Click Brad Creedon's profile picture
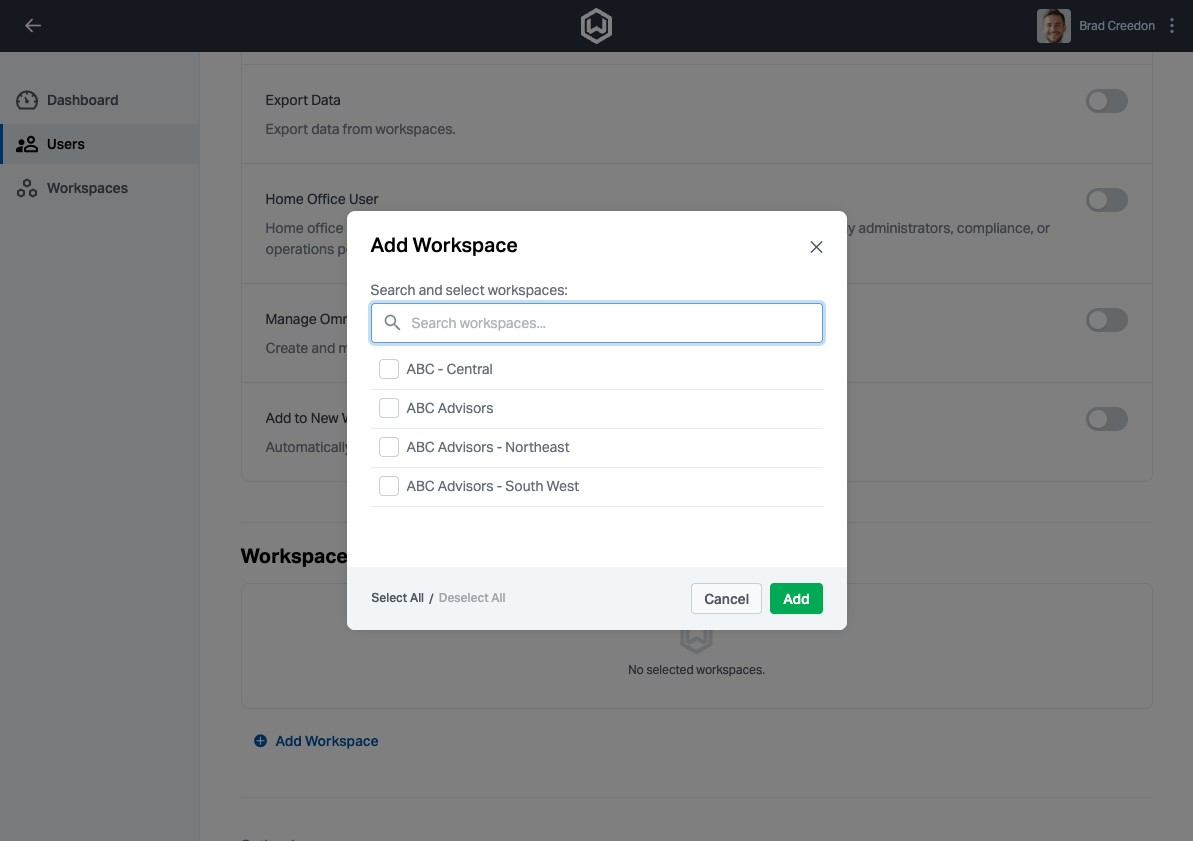Viewport: 1193px width, 841px height. click(1053, 25)
